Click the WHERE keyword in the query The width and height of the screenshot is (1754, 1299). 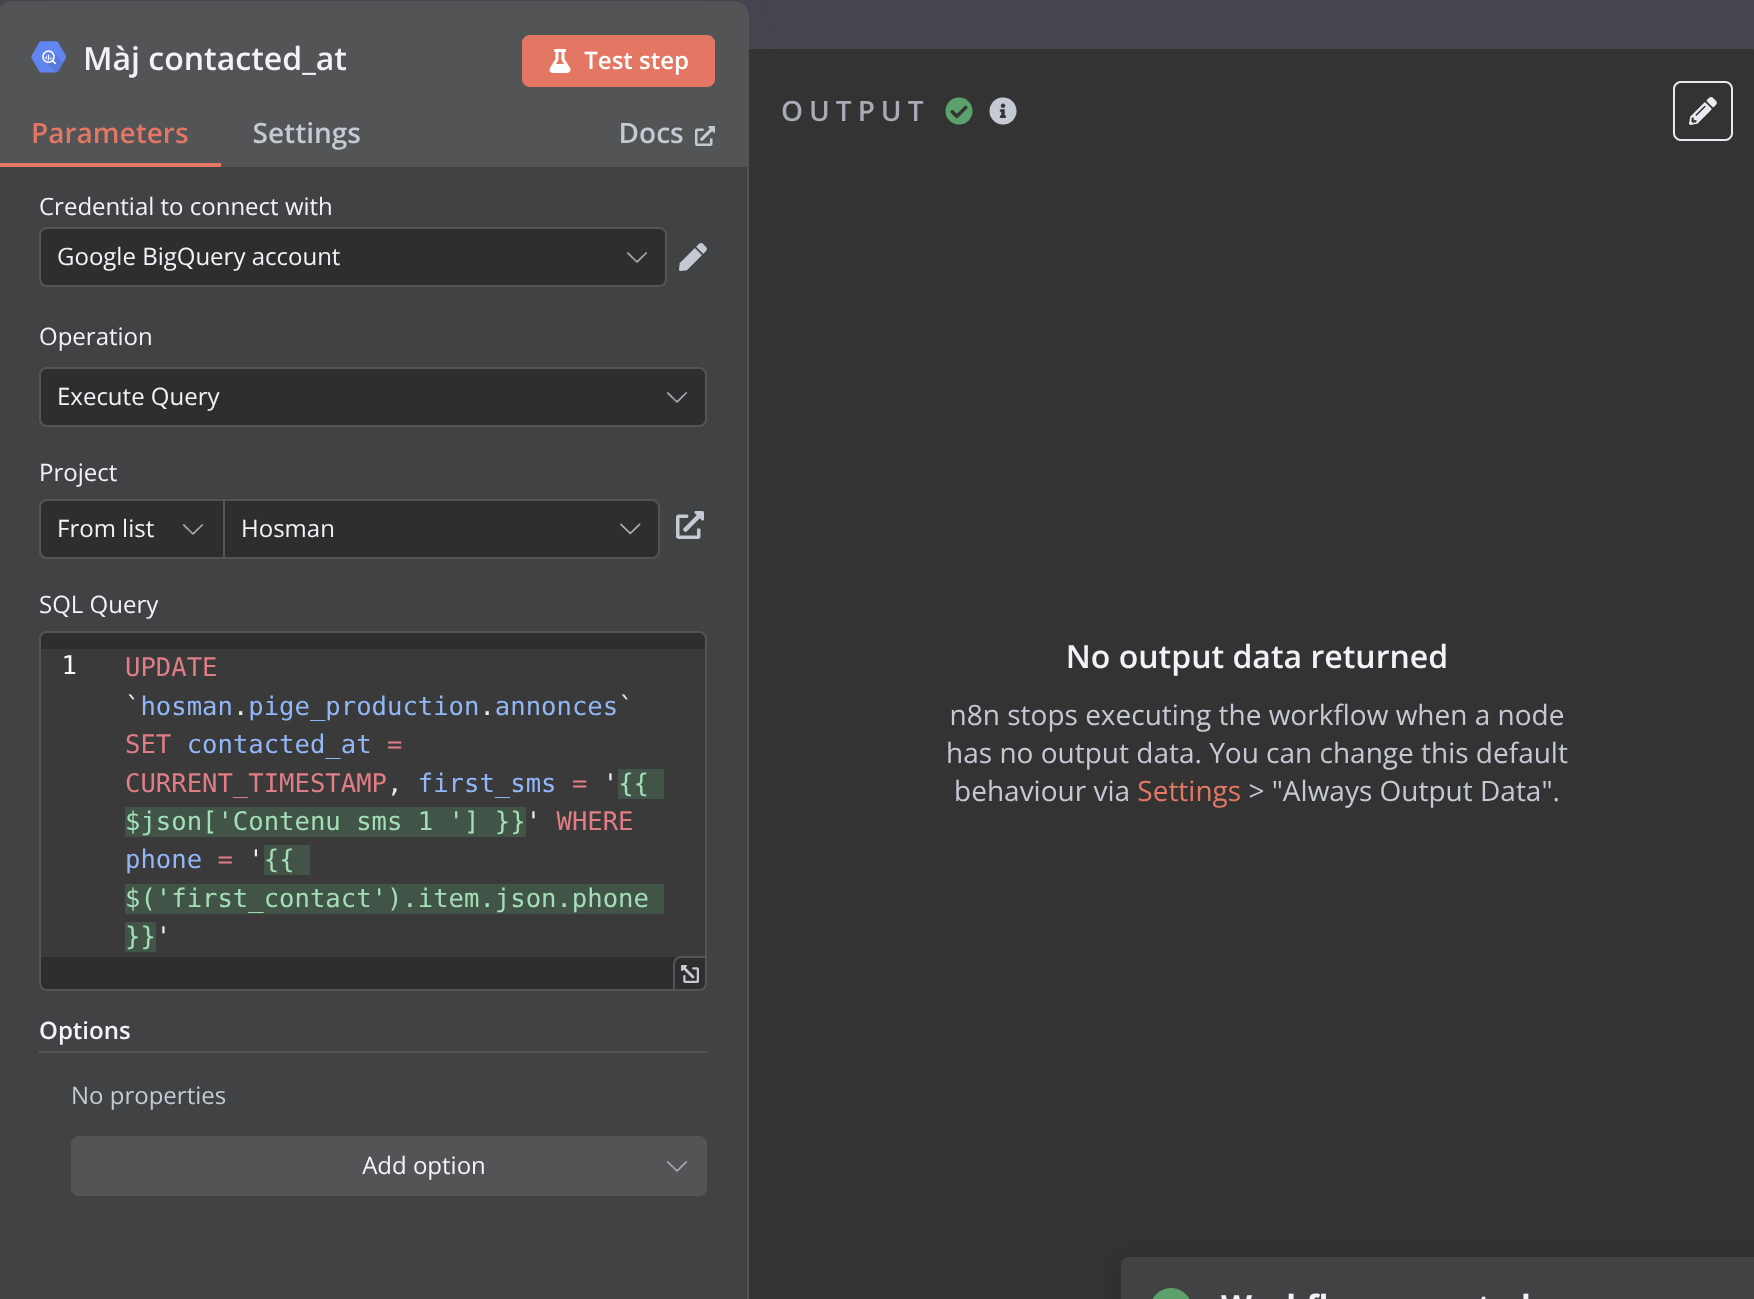coord(594,822)
